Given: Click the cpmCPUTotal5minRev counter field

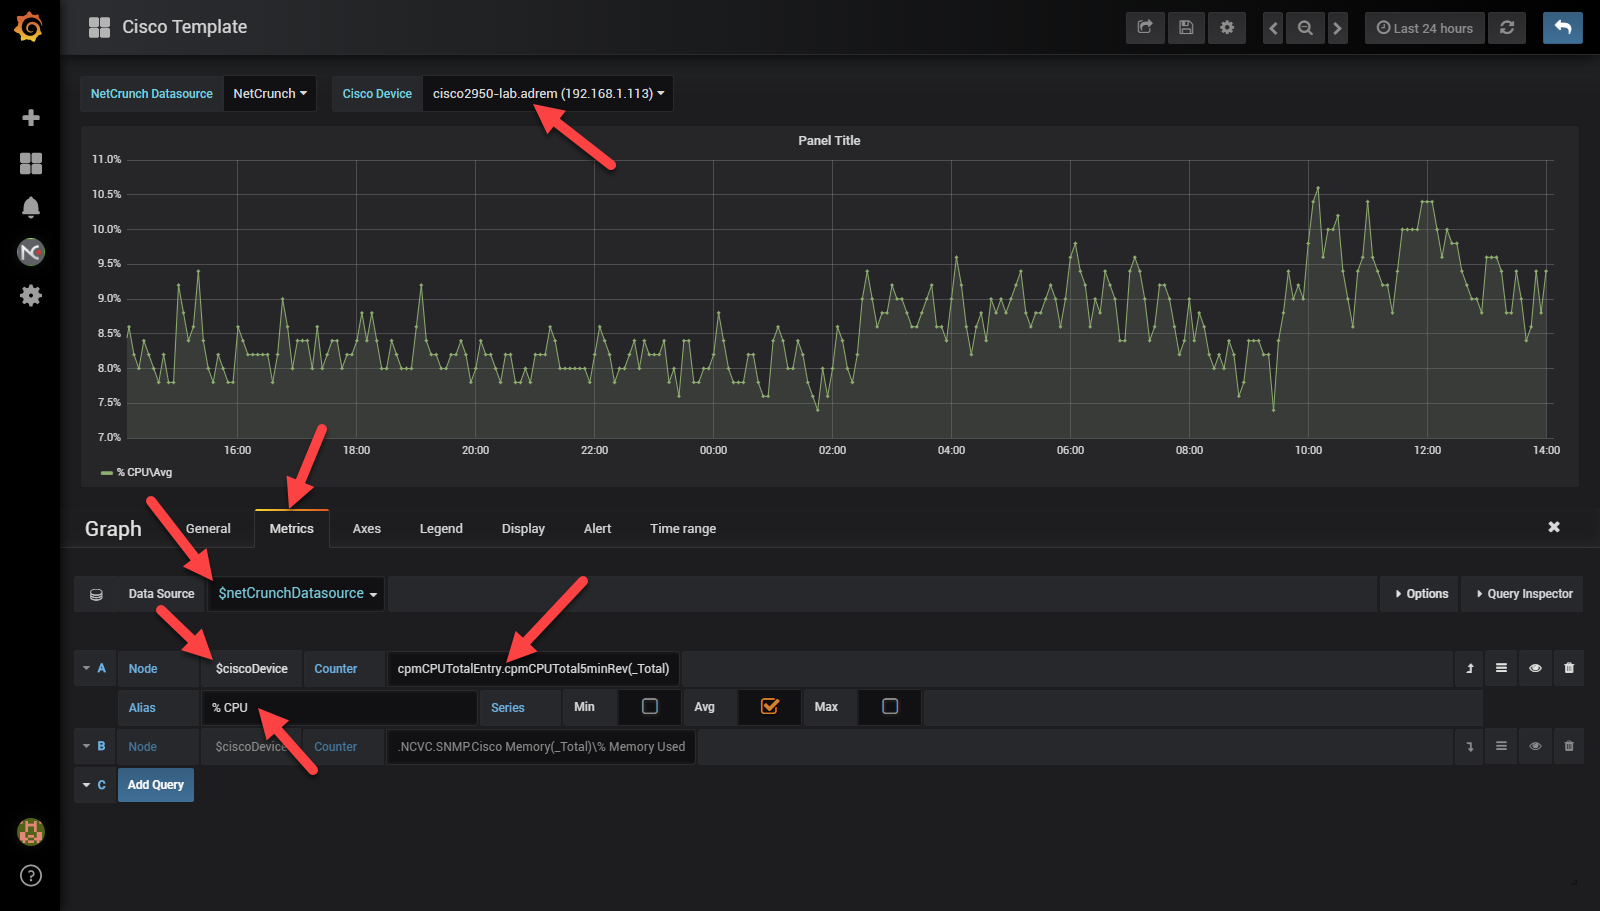Looking at the screenshot, I should coord(534,669).
